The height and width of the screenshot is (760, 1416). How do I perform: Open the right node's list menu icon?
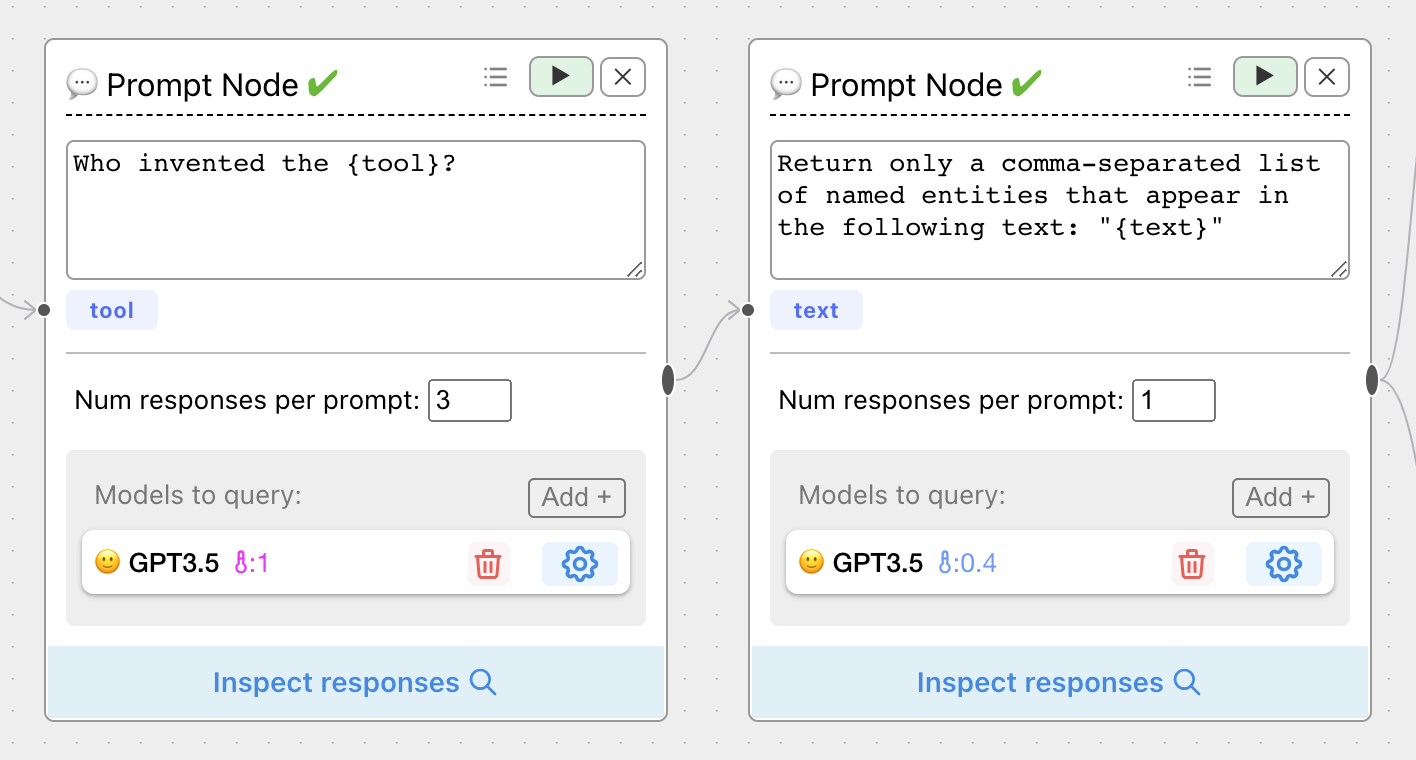click(1199, 77)
